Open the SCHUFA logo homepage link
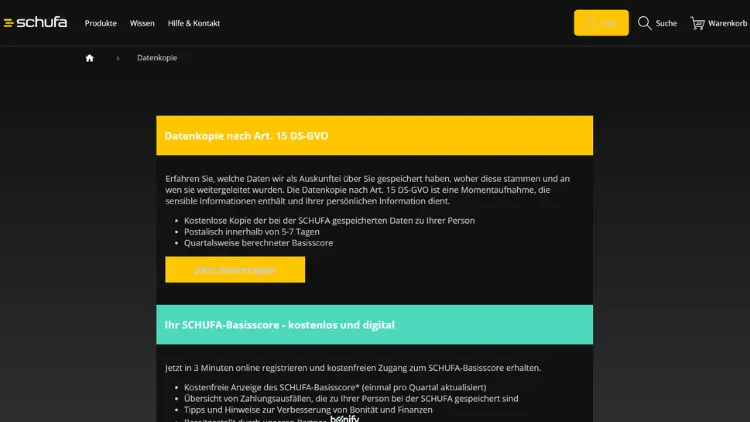This screenshot has width=750, height=422. [35, 22]
